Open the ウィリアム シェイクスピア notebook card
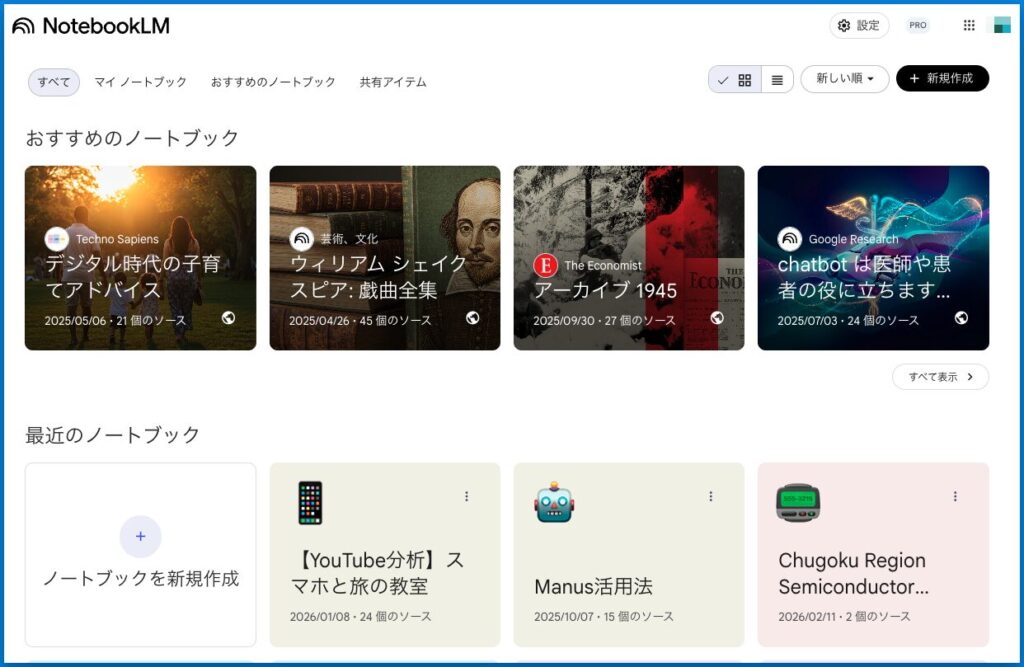The width and height of the screenshot is (1024, 667). [385, 258]
